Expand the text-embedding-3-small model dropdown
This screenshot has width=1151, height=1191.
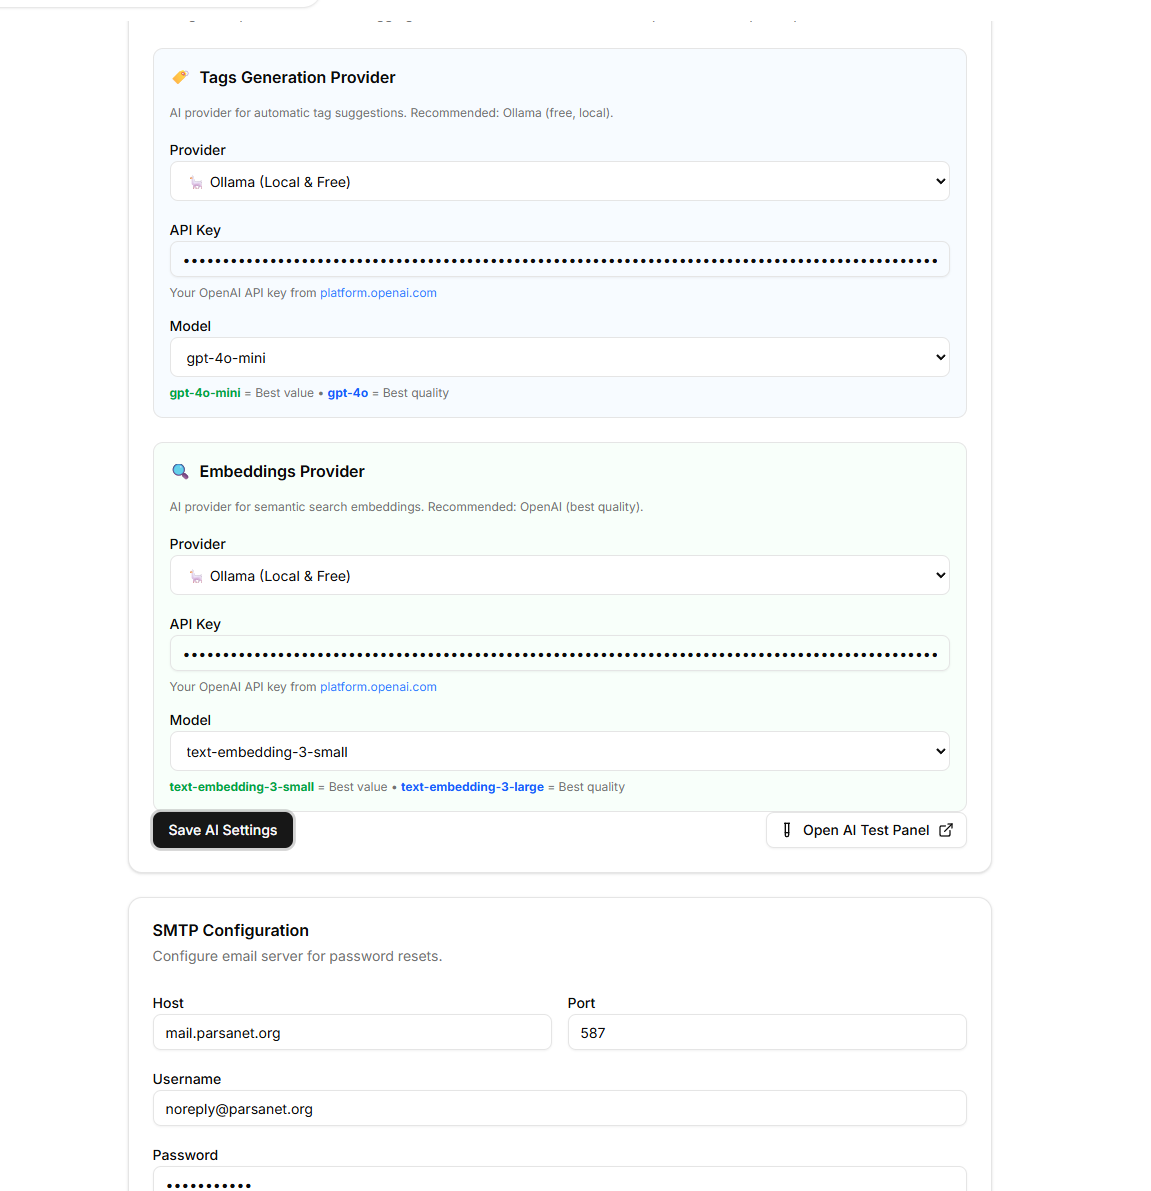click(559, 752)
